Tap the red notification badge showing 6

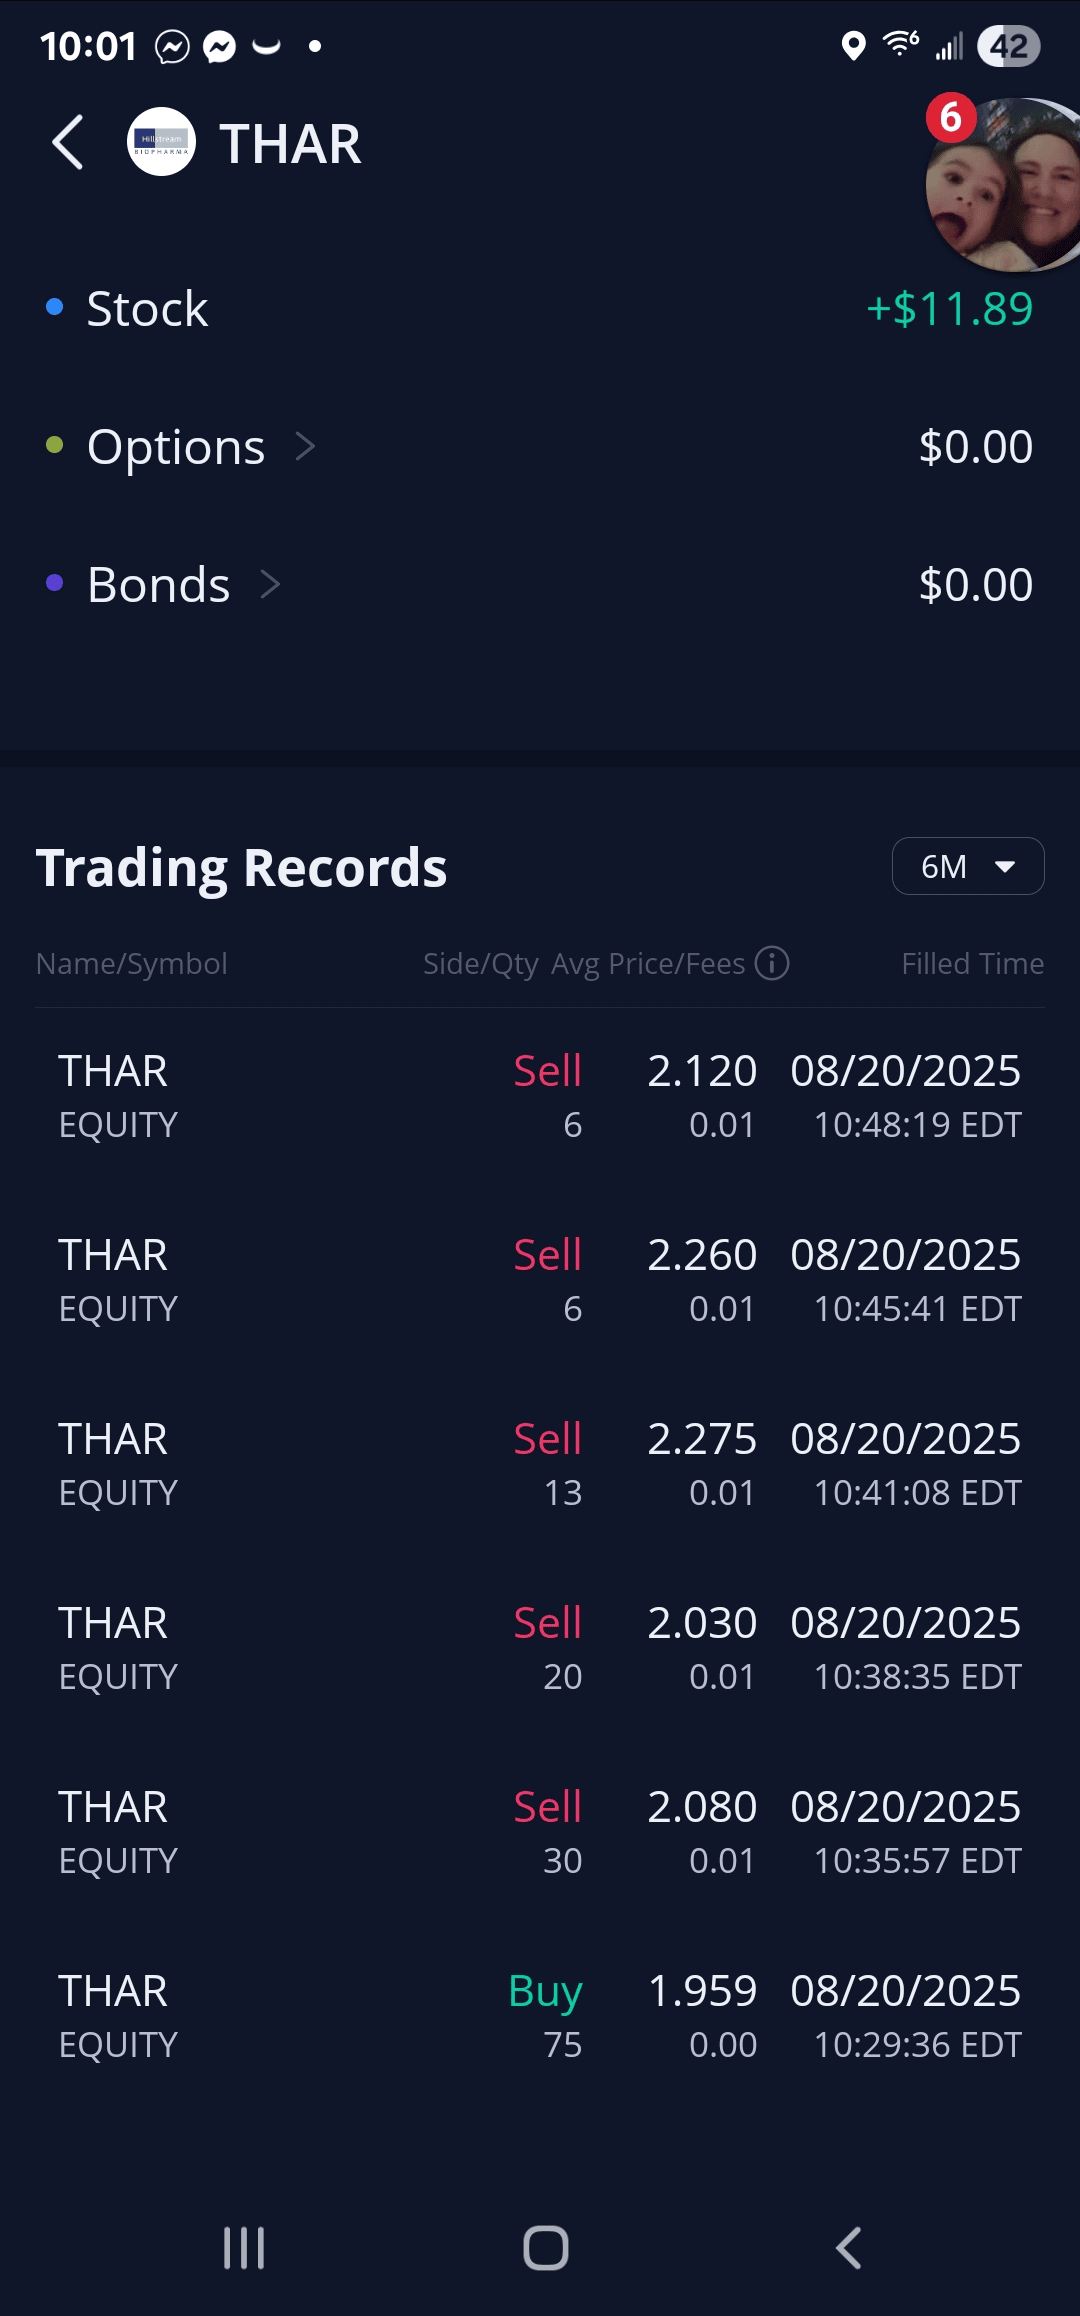point(950,118)
